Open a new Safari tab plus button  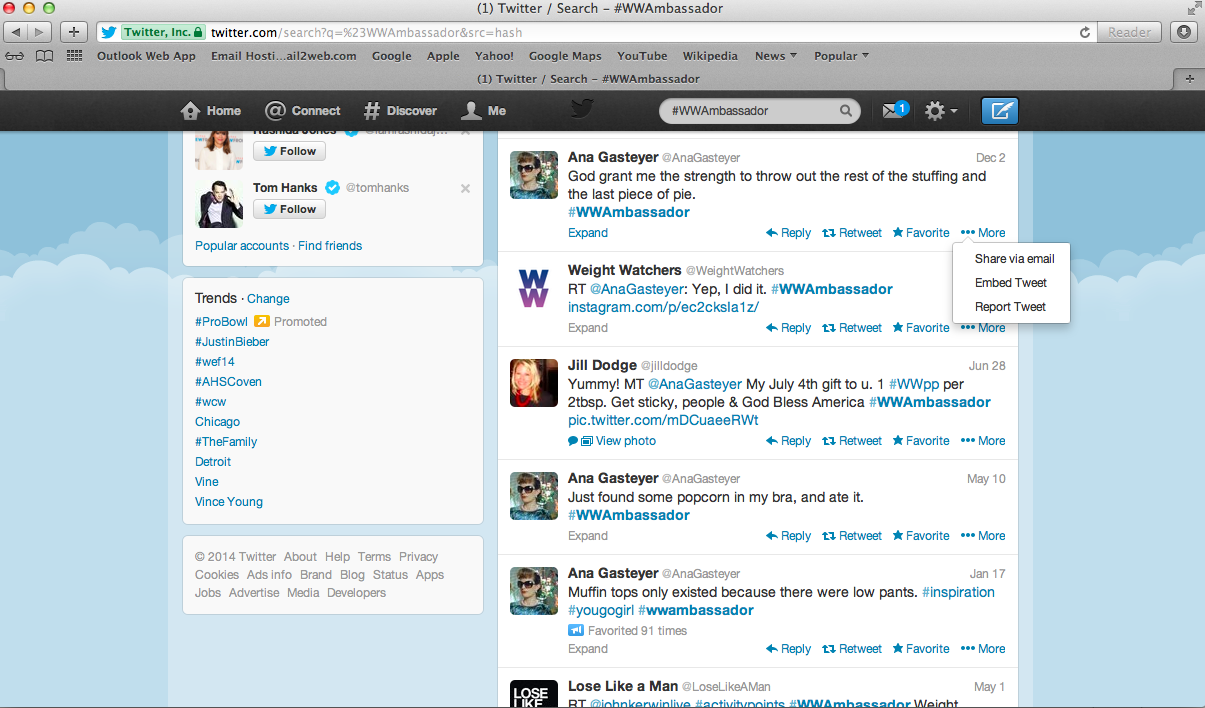click(x=1190, y=78)
